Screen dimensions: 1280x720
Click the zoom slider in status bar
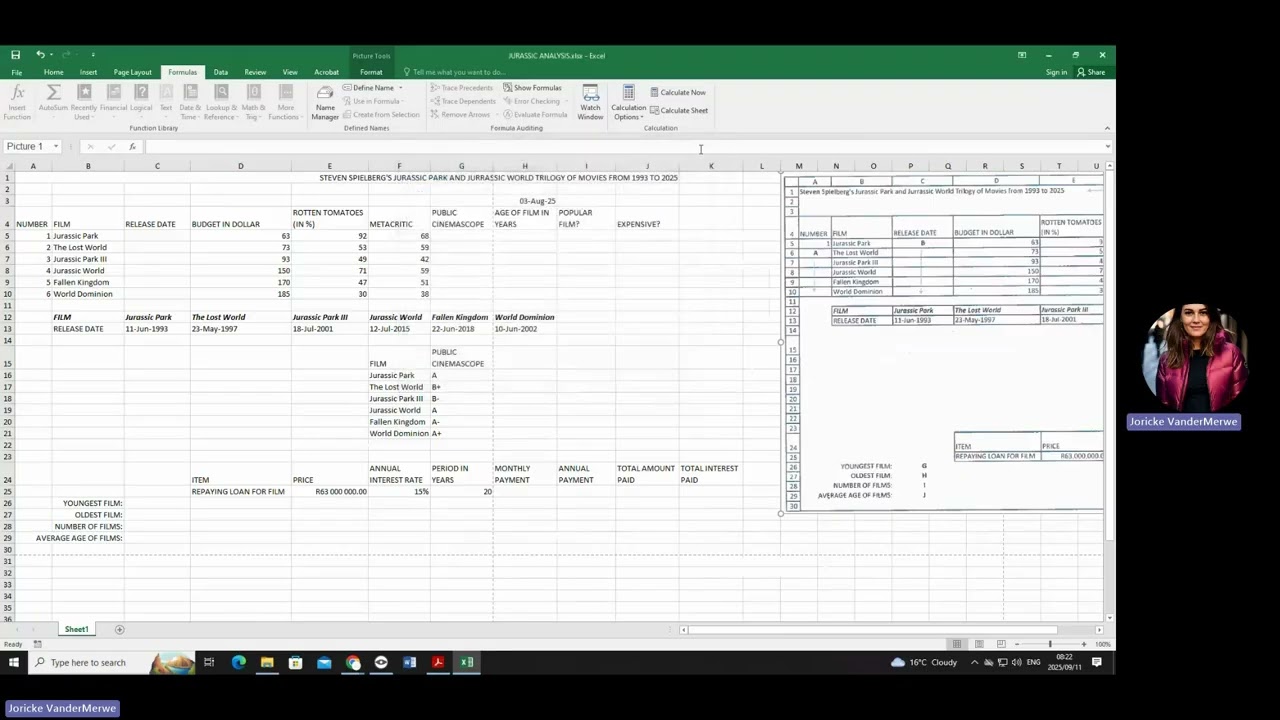point(1049,644)
